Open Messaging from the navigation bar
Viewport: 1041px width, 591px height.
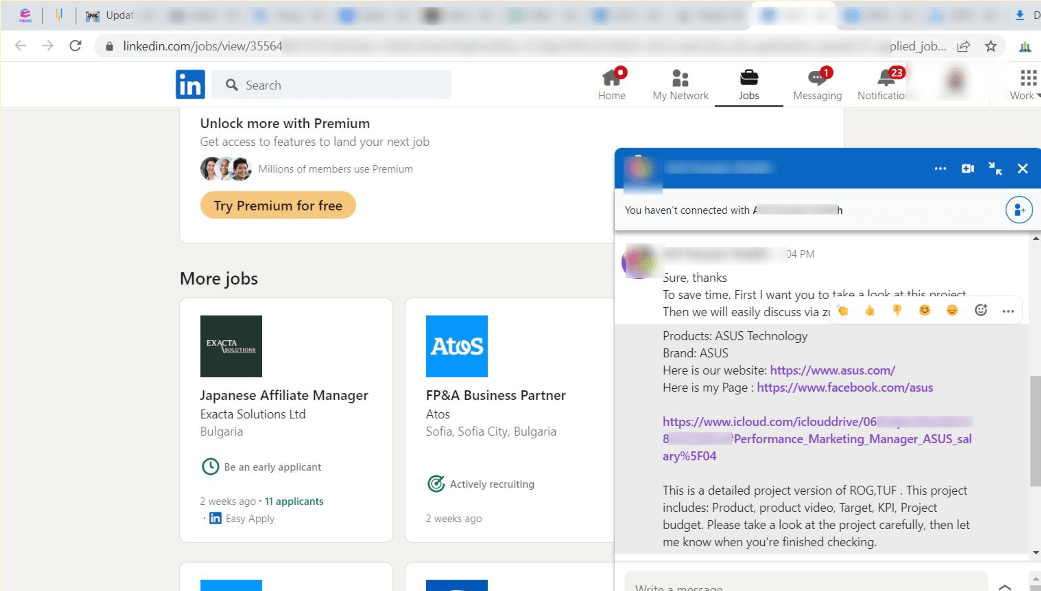(x=817, y=83)
